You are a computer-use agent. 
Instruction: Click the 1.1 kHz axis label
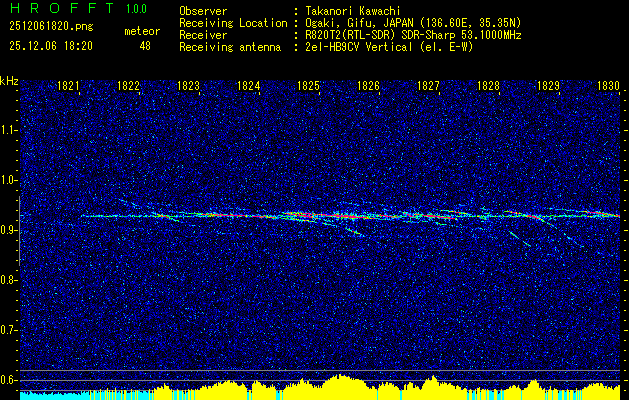pyautogui.click(x=9, y=131)
